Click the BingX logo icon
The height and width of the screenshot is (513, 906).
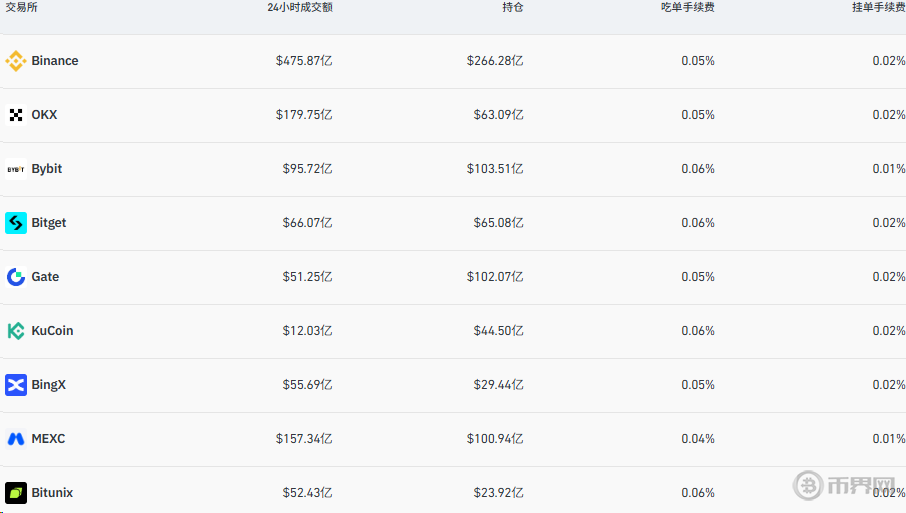point(16,385)
